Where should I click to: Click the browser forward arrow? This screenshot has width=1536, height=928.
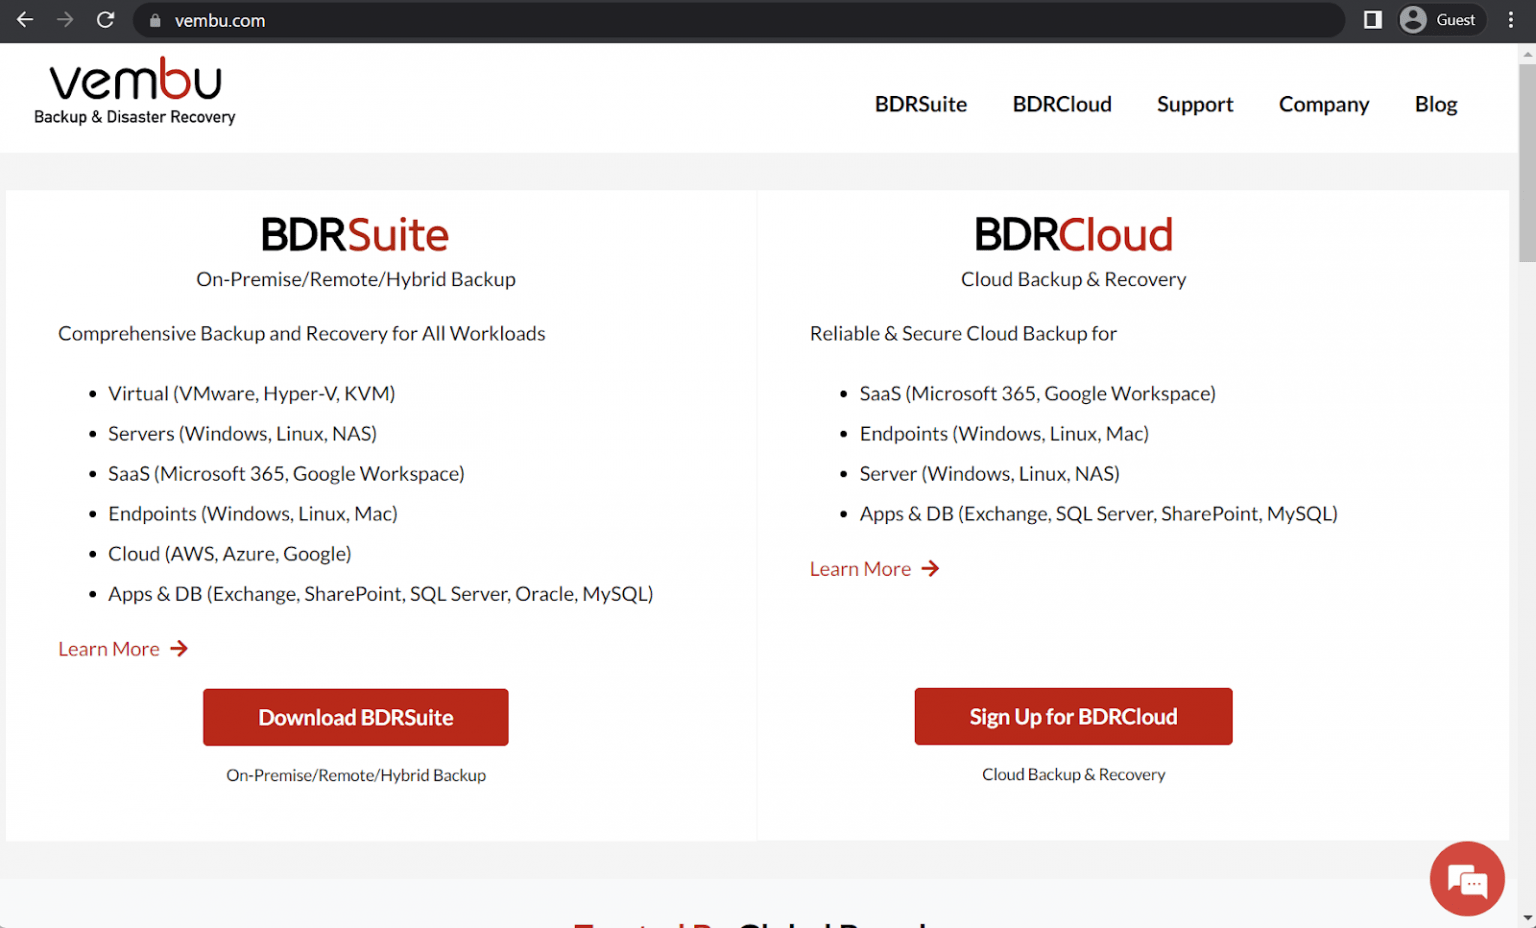click(x=64, y=20)
